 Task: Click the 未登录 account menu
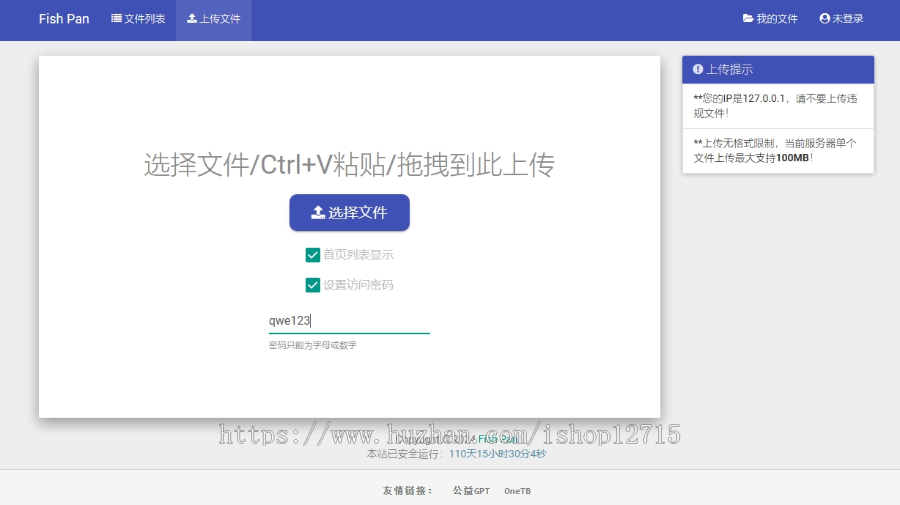(841, 19)
